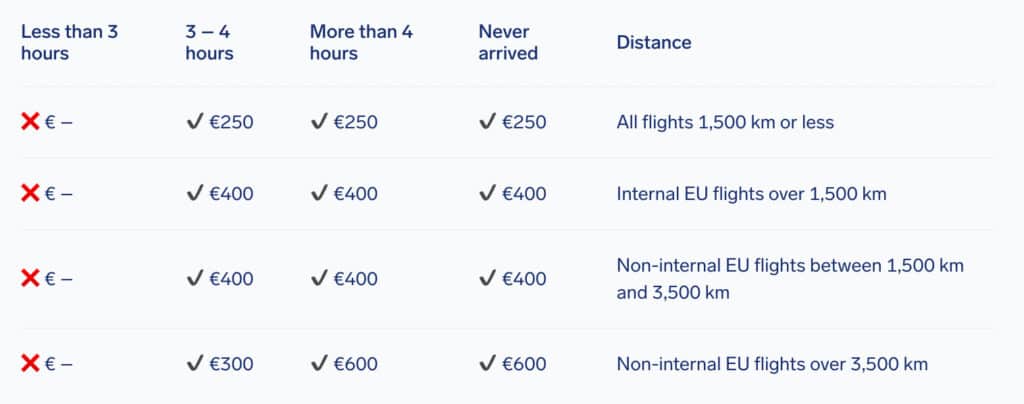
Task: Click the checkmark next to €250 under 3 – 4 hours
Action: pyautogui.click(x=195, y=121)
